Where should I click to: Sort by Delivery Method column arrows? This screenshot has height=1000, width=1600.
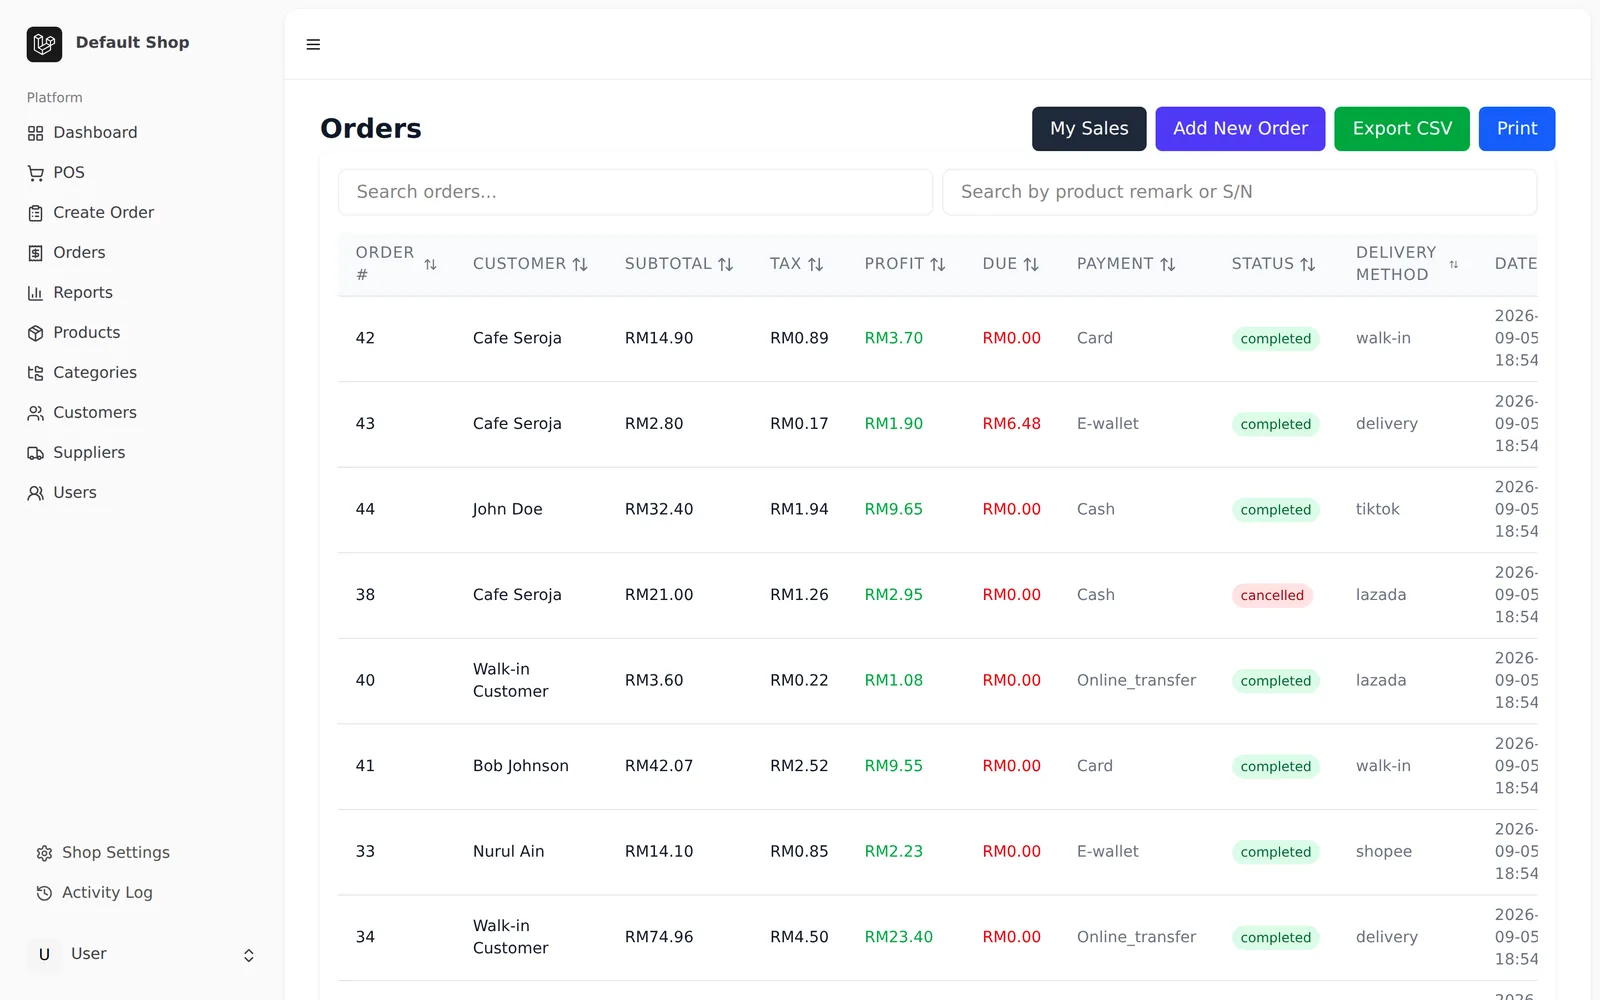tap(1454, 264)
